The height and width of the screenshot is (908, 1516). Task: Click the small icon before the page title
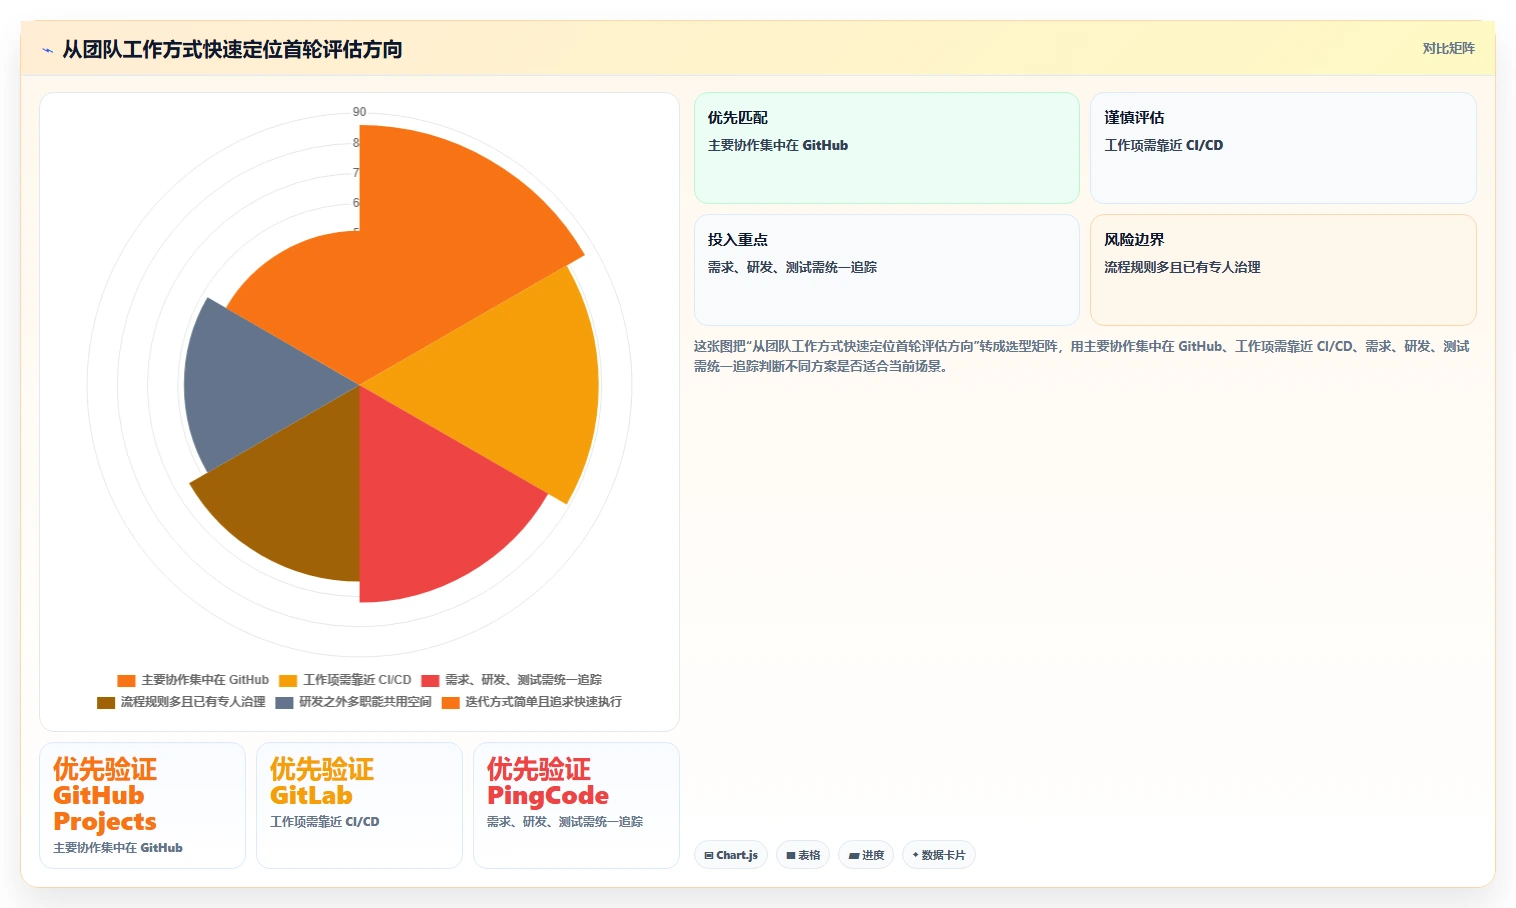[47, 50]
